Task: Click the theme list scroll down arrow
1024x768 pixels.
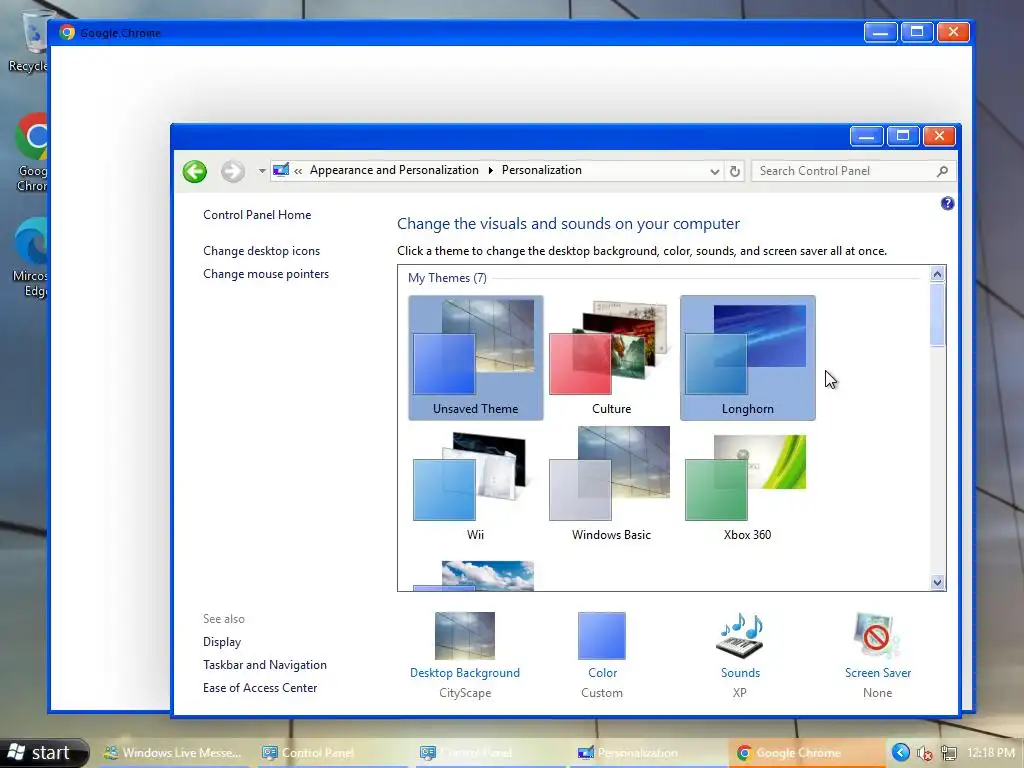Action: [937, 583]
